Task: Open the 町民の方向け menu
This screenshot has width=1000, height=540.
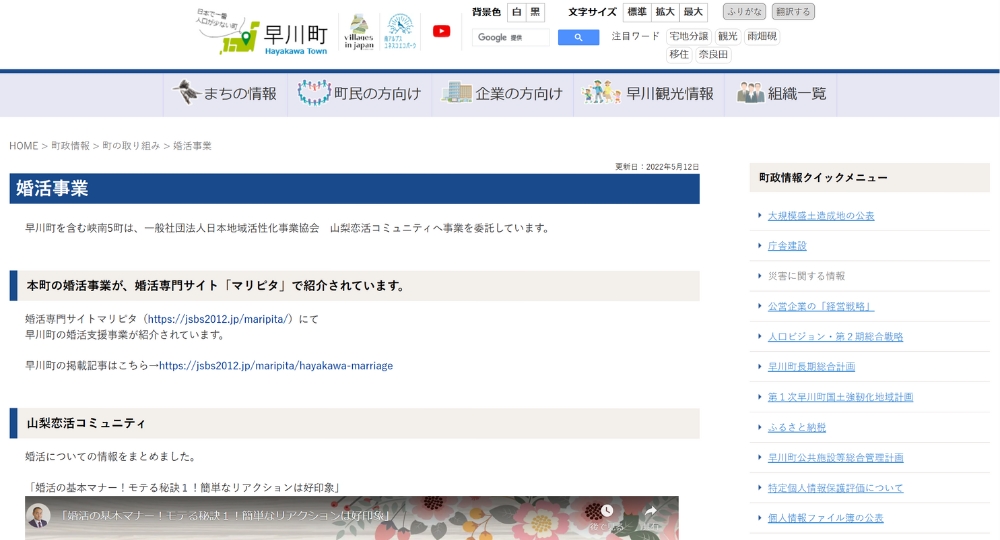Action: (x=360, y=94)
